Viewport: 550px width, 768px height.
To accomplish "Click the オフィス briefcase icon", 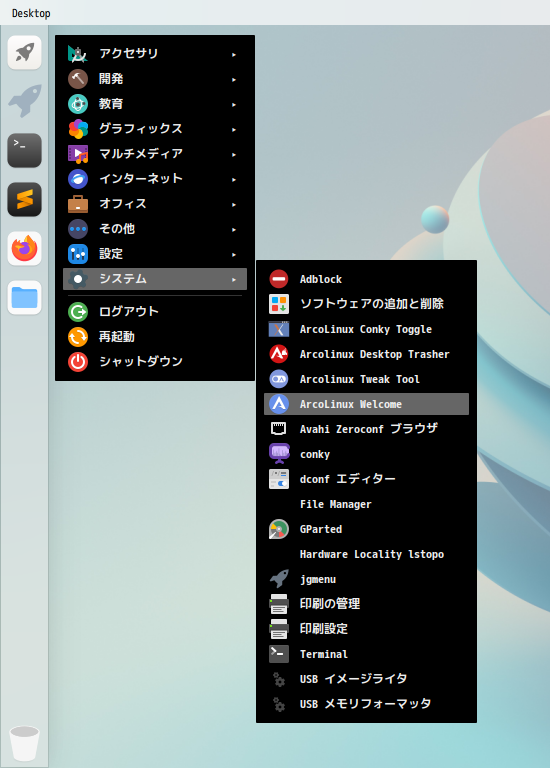I will pyautogui.click(x=78, y=204).
